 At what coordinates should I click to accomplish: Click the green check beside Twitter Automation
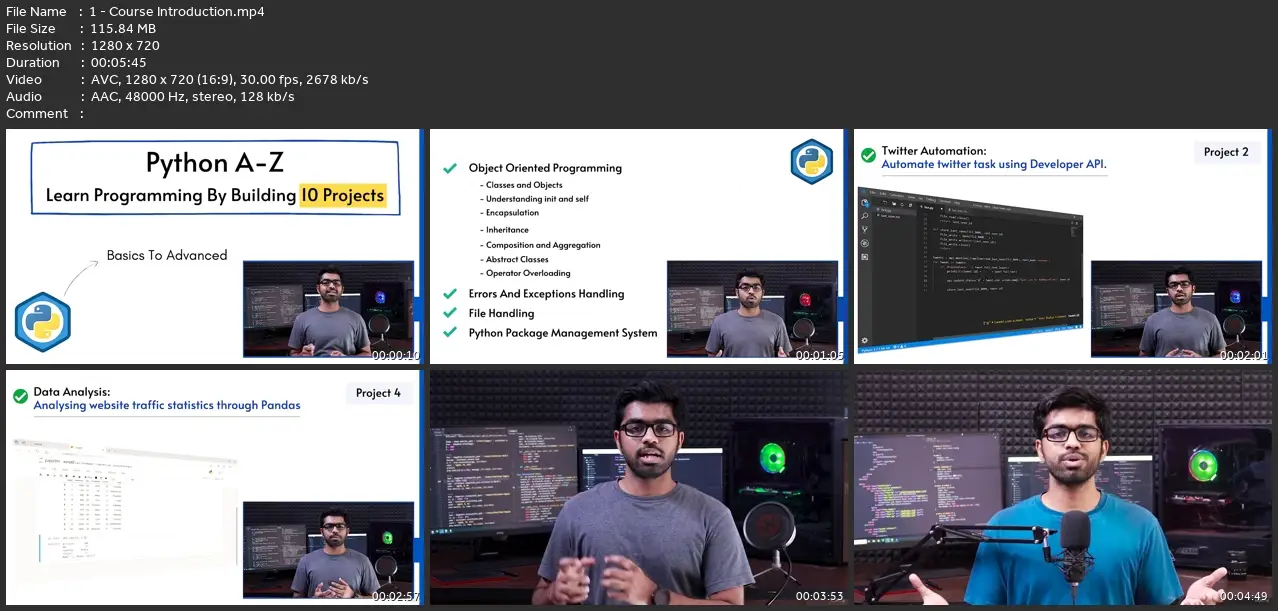869,156
